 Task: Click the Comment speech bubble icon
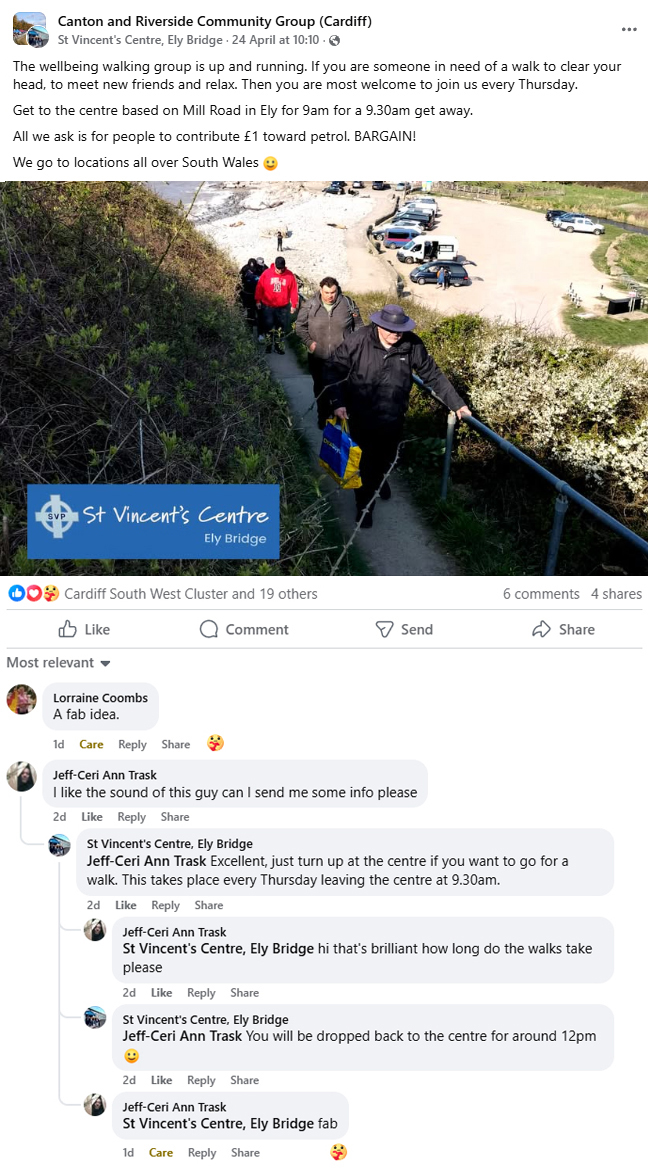(x=209, y=629)
